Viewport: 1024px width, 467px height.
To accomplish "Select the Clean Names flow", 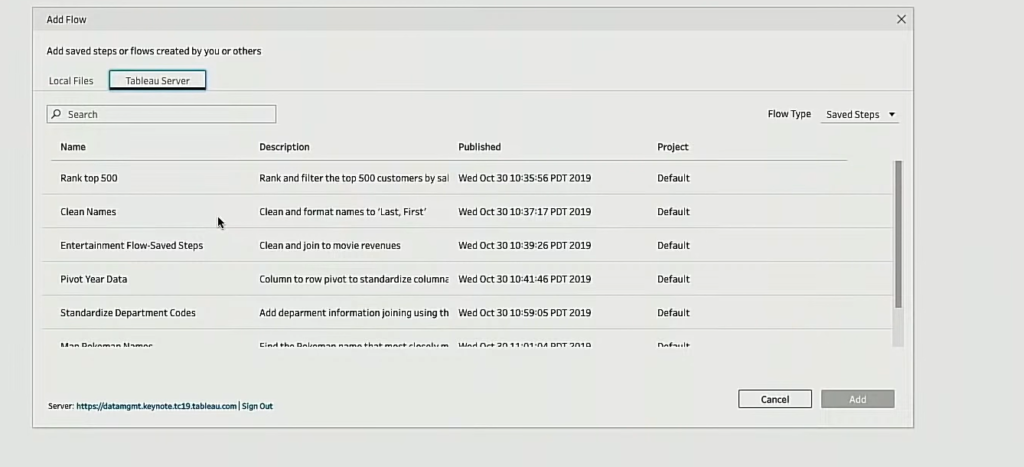I will pyautogui.click(x=467, y=212).
